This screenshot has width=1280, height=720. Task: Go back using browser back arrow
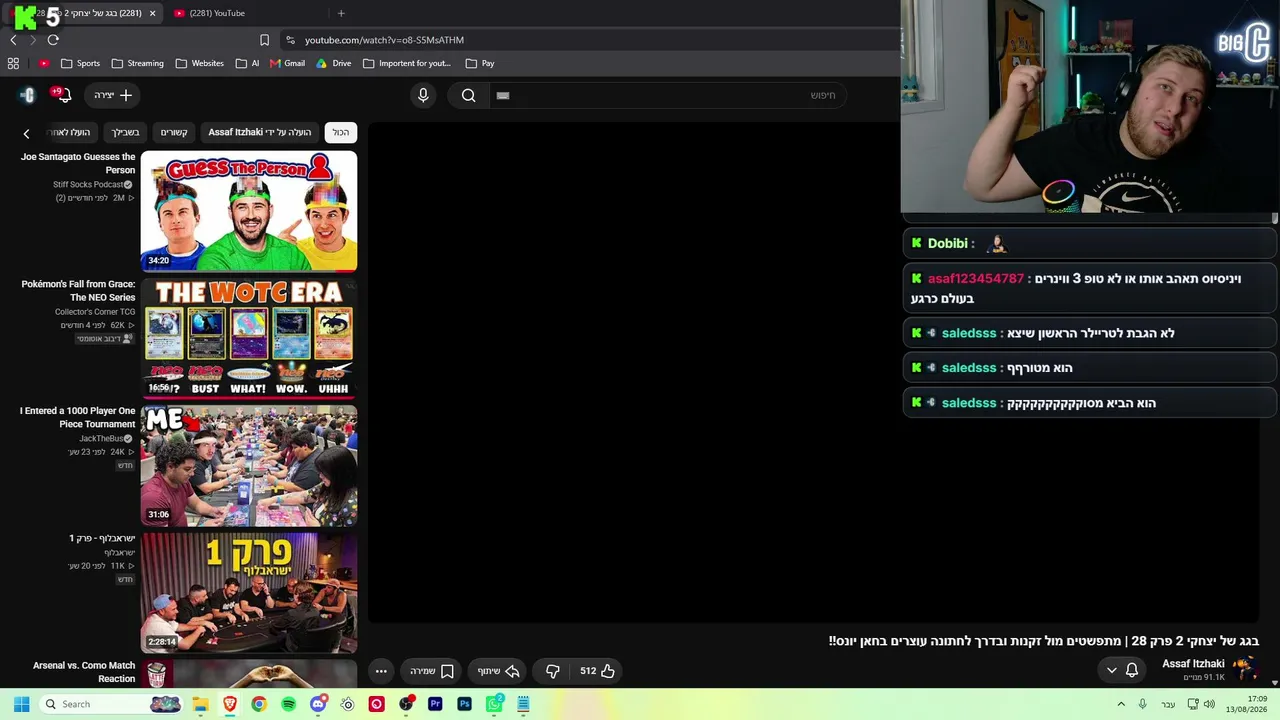click(x=13, y=40)
